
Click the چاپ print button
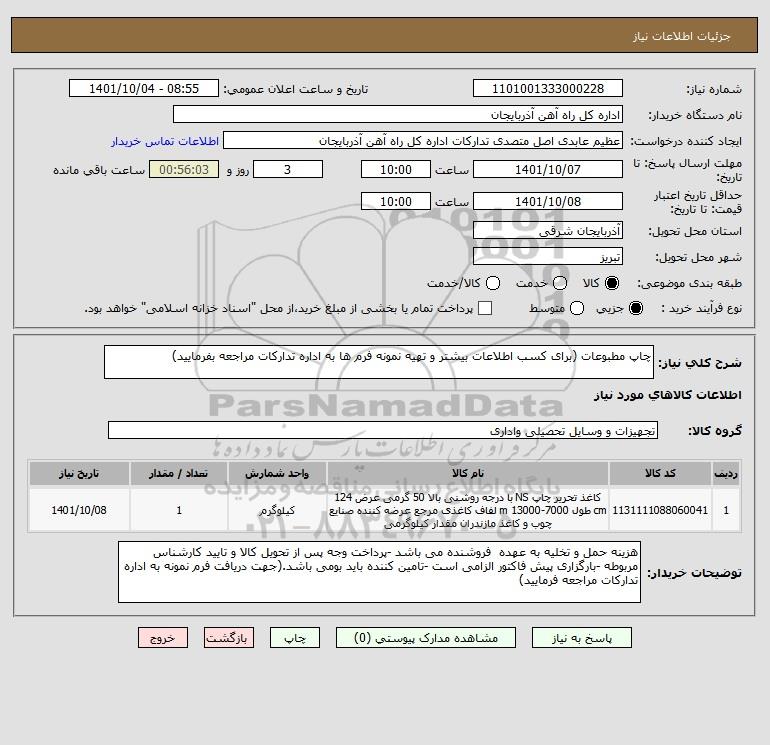point(295,637)
